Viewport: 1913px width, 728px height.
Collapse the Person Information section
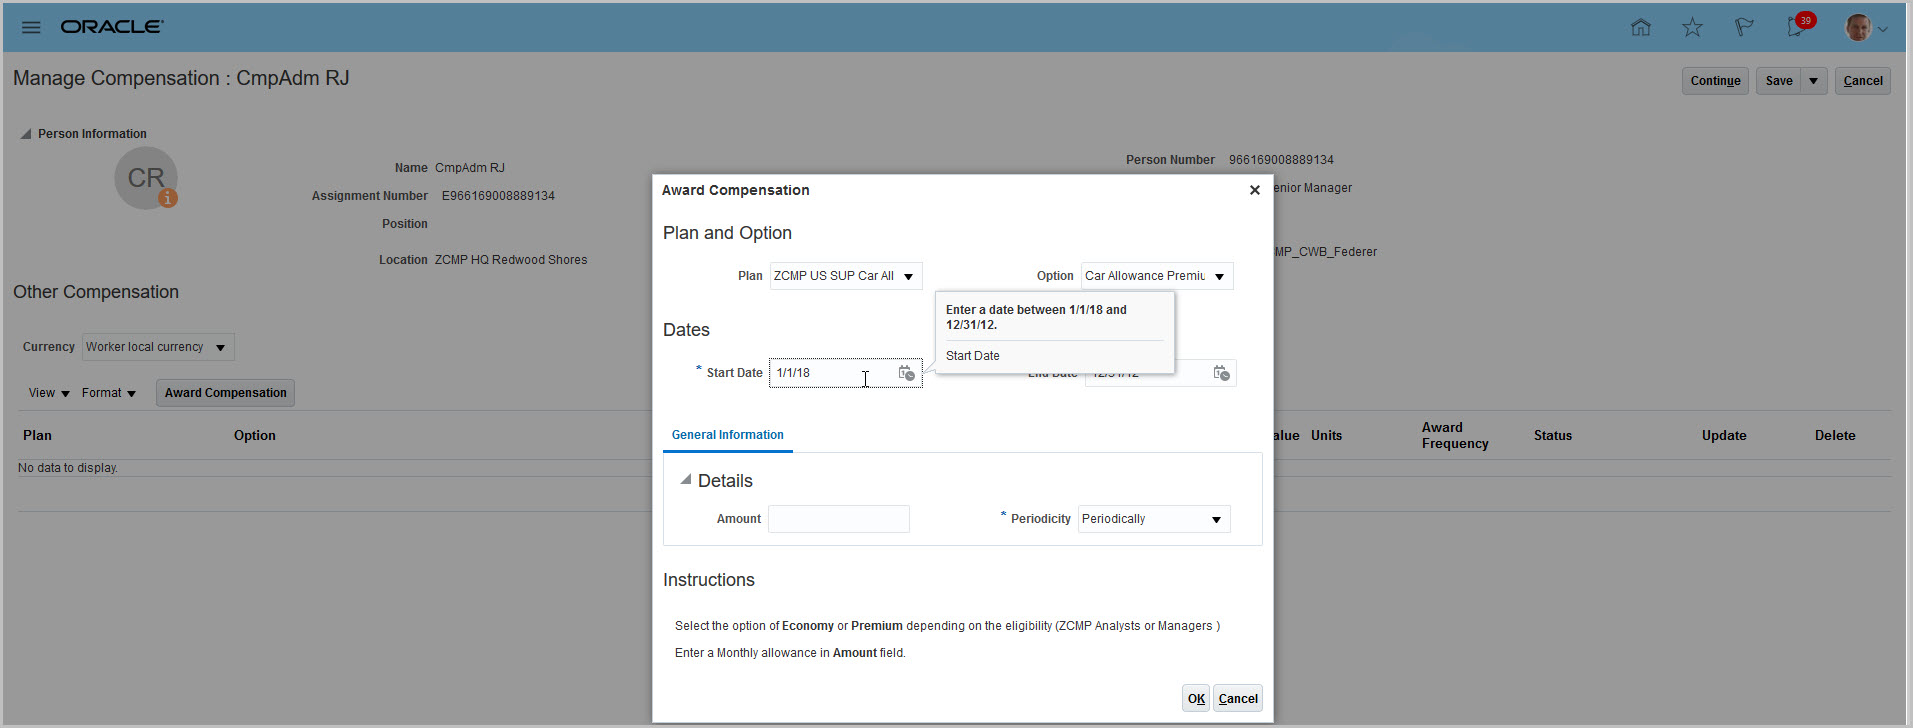pos(26,134)
